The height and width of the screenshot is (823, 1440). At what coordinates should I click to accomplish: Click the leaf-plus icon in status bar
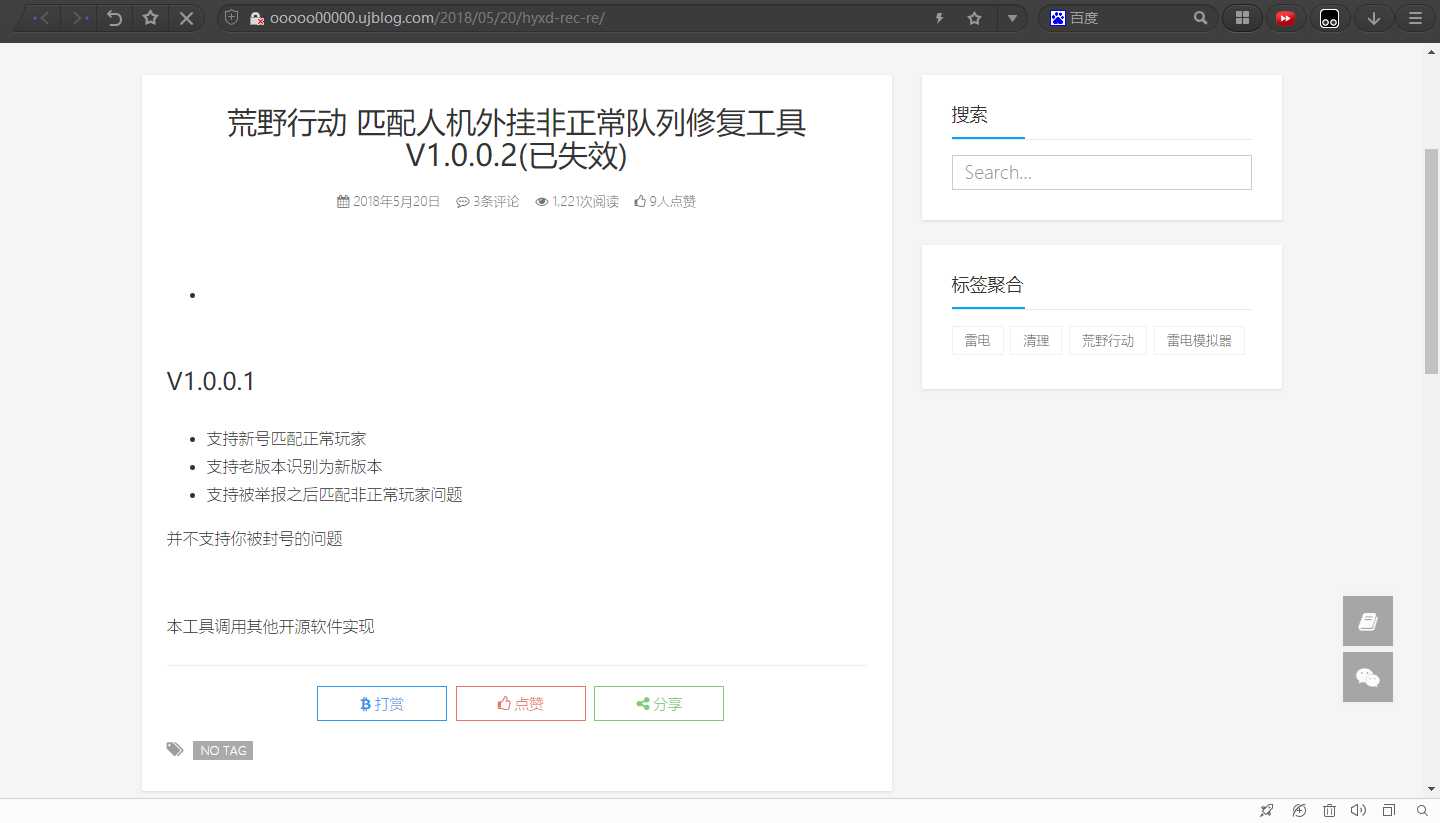[1299, 811]
